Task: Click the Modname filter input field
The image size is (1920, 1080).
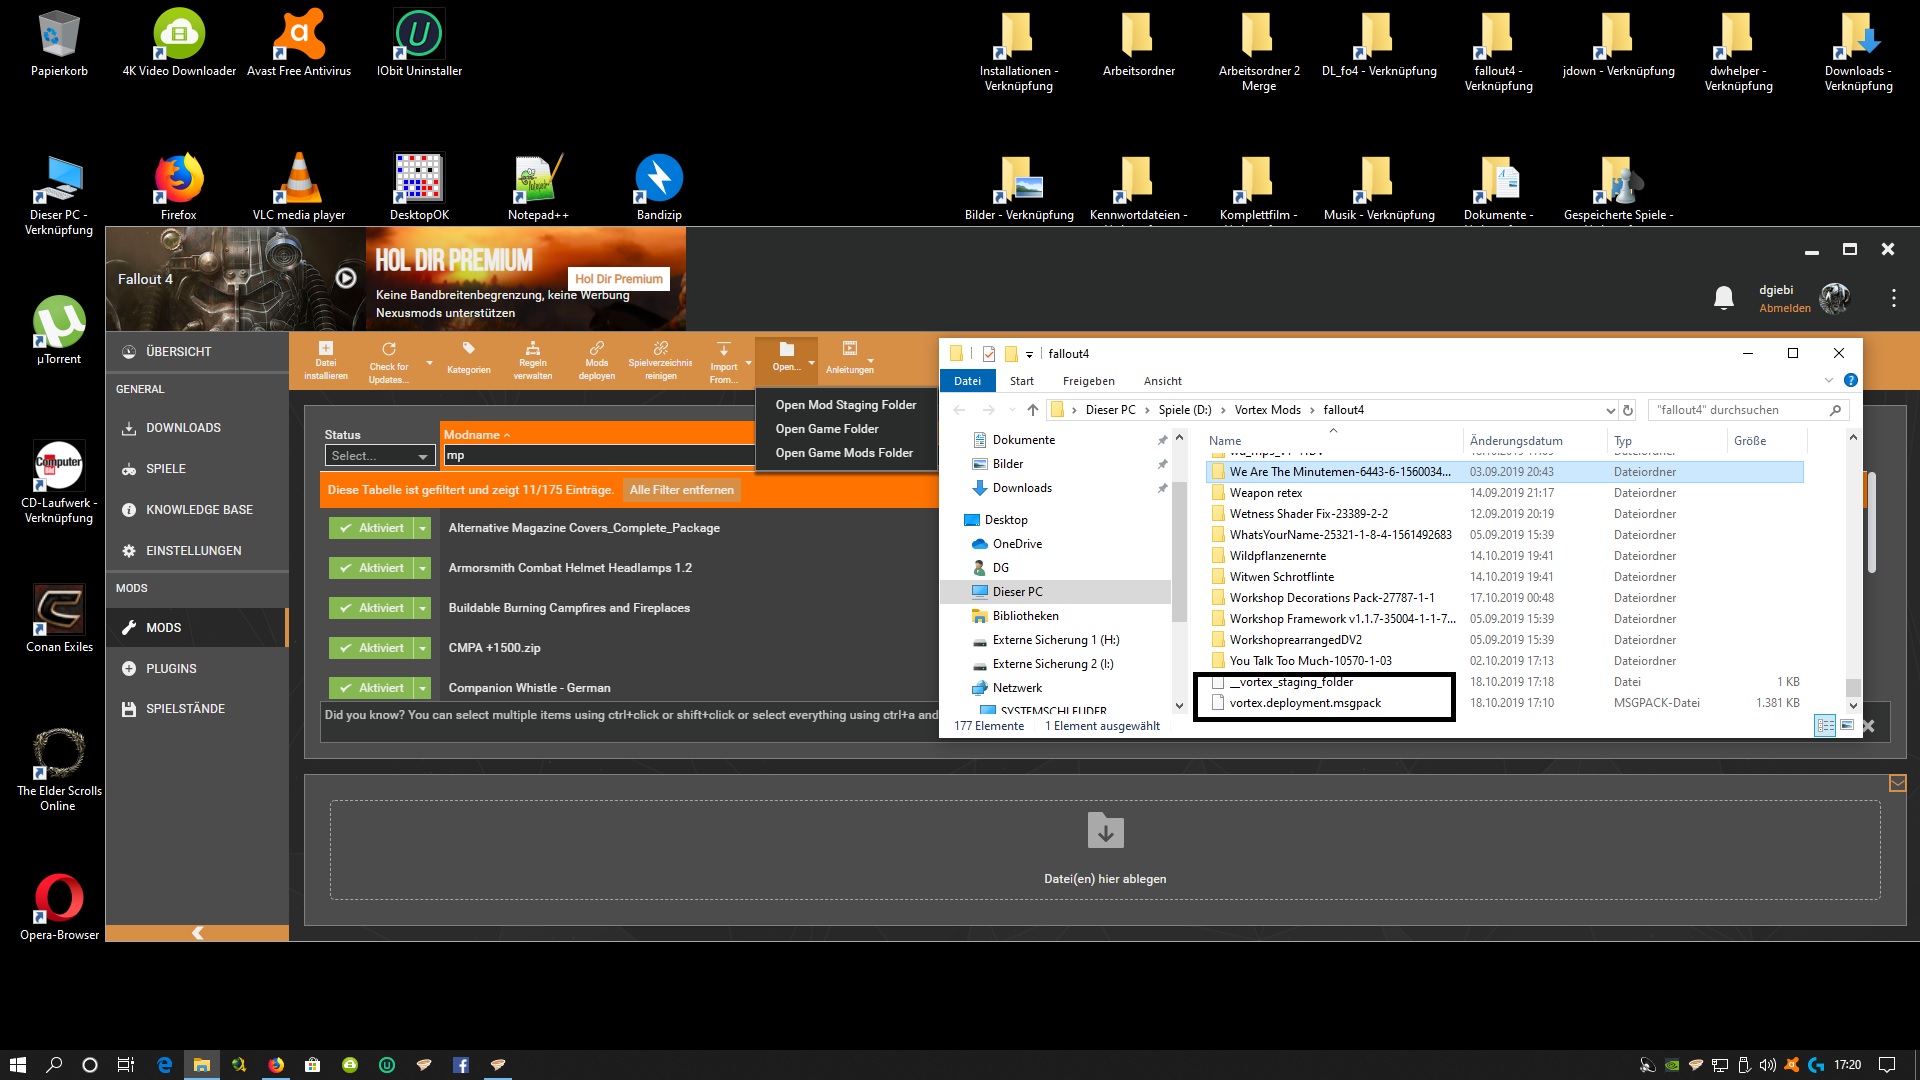Action: [597, 456]
